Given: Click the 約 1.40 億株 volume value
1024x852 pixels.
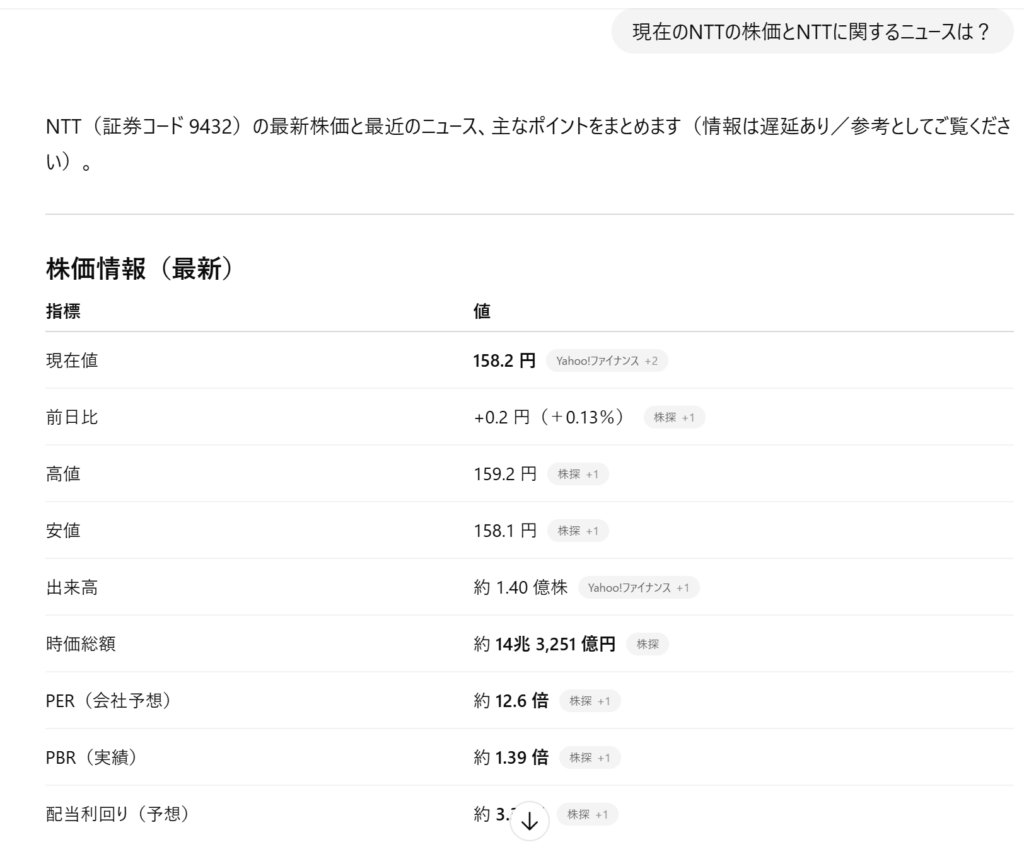Looking at the screenshot, I should pyautogui.click(x=520, y=588).
